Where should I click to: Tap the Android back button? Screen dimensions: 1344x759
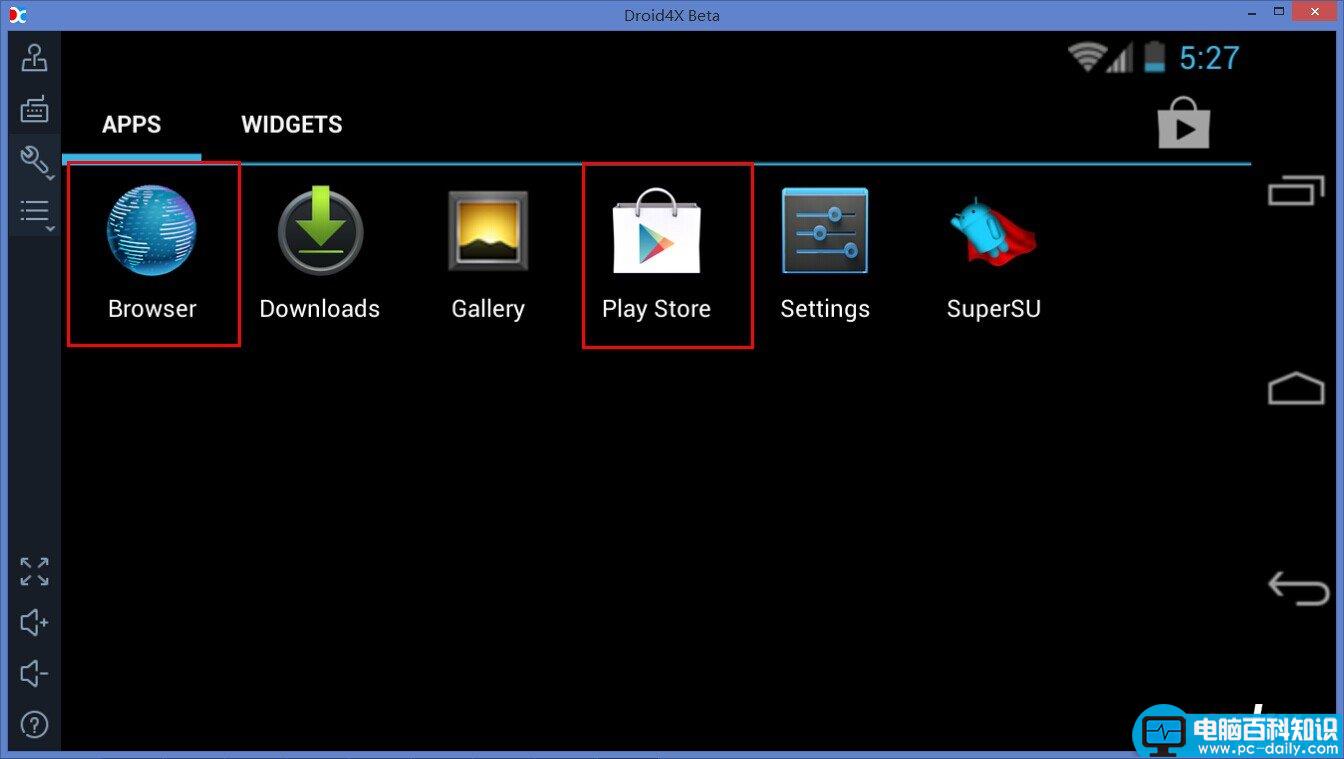coord(1297,588)
